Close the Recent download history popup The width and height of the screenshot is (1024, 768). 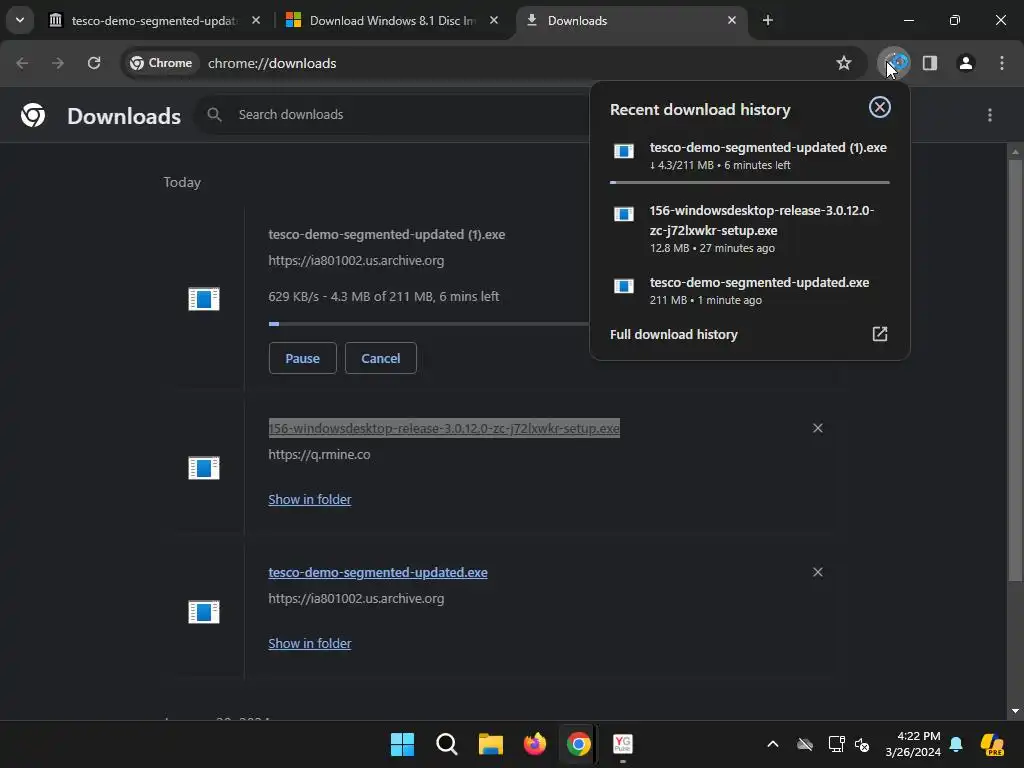coord(880,108)
